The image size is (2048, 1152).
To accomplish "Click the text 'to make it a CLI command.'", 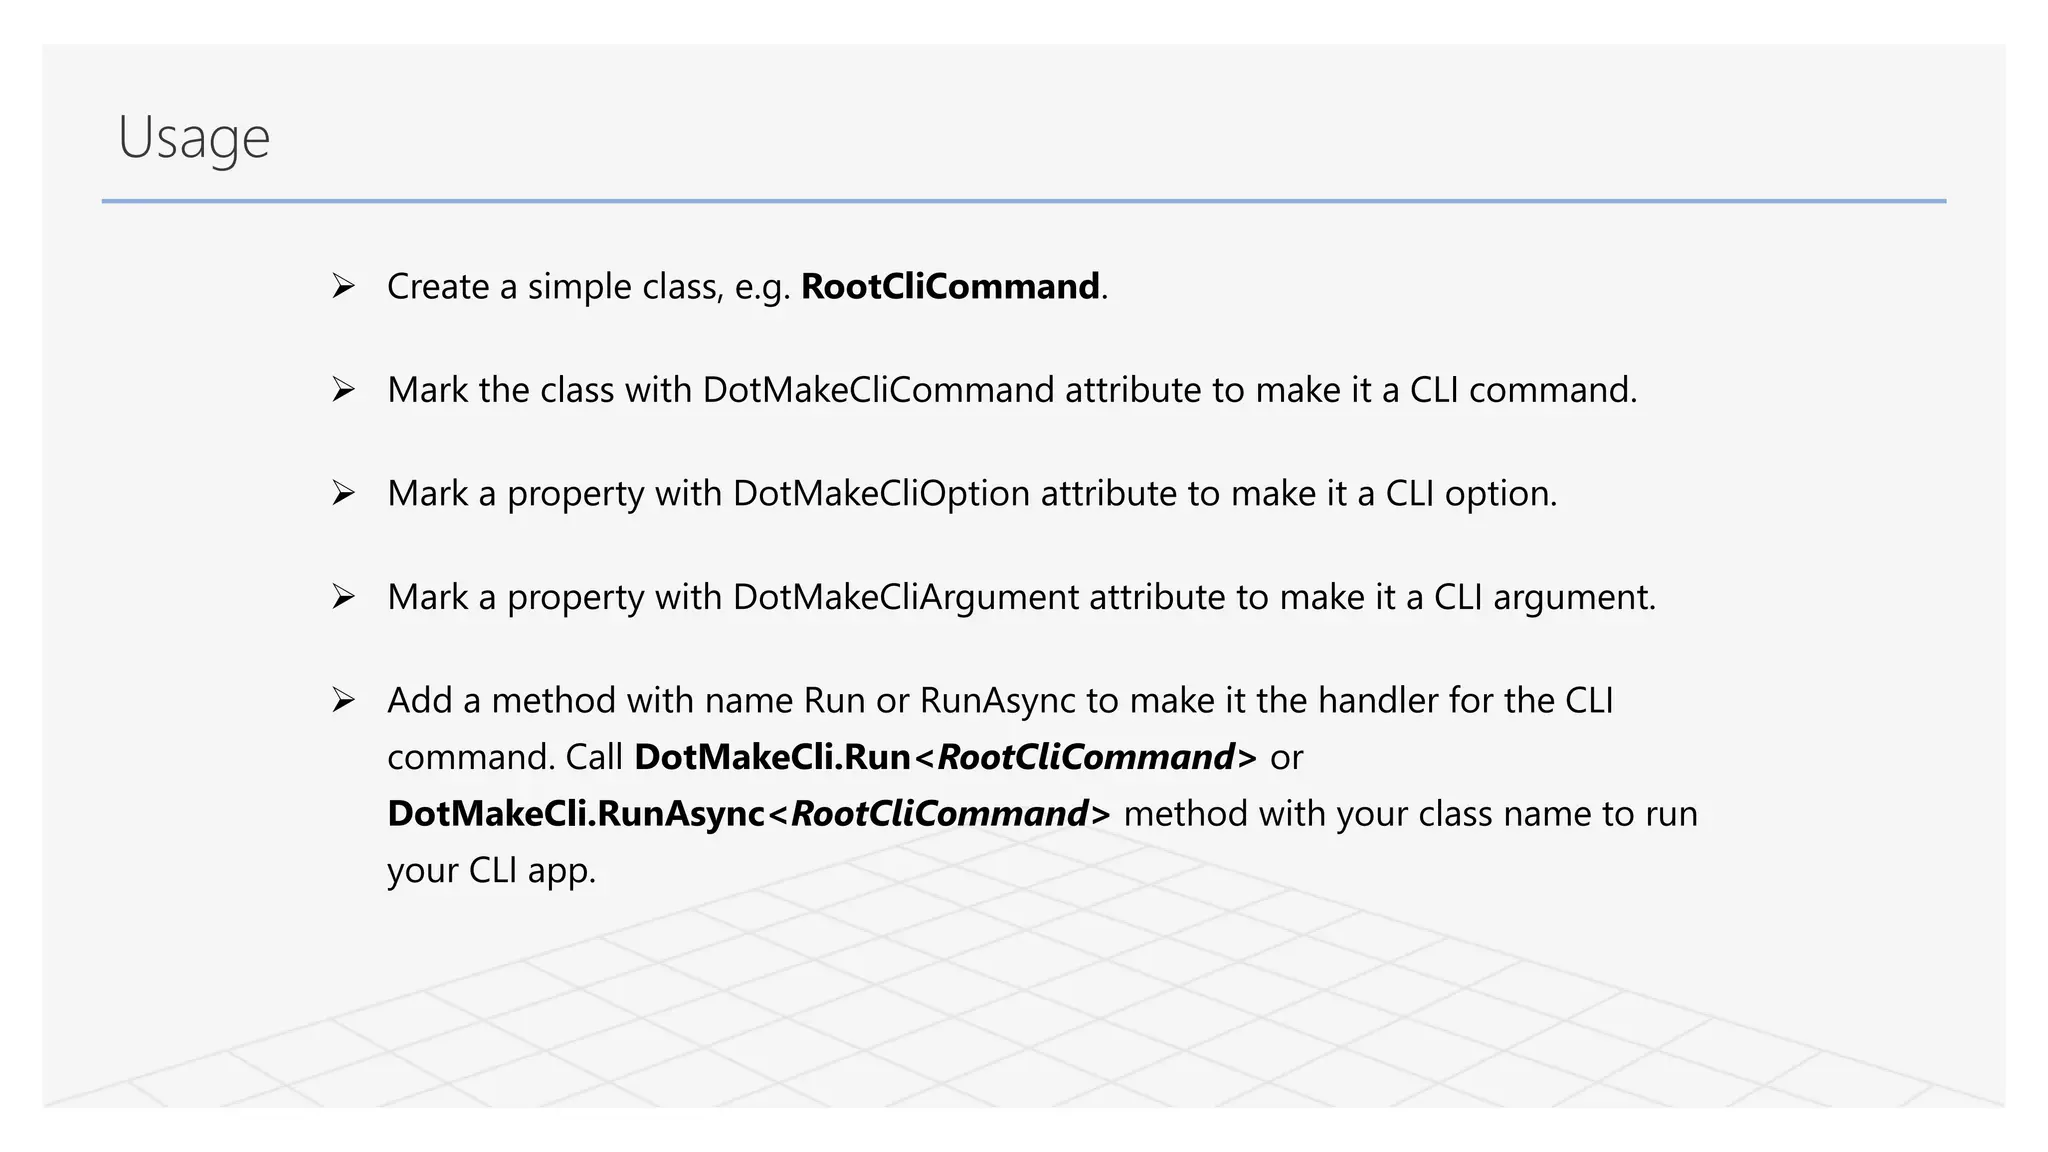I will 1424,390.
